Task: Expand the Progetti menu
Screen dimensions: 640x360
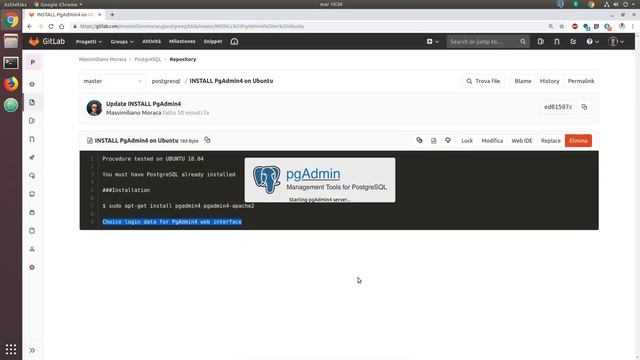Action: 89,42
